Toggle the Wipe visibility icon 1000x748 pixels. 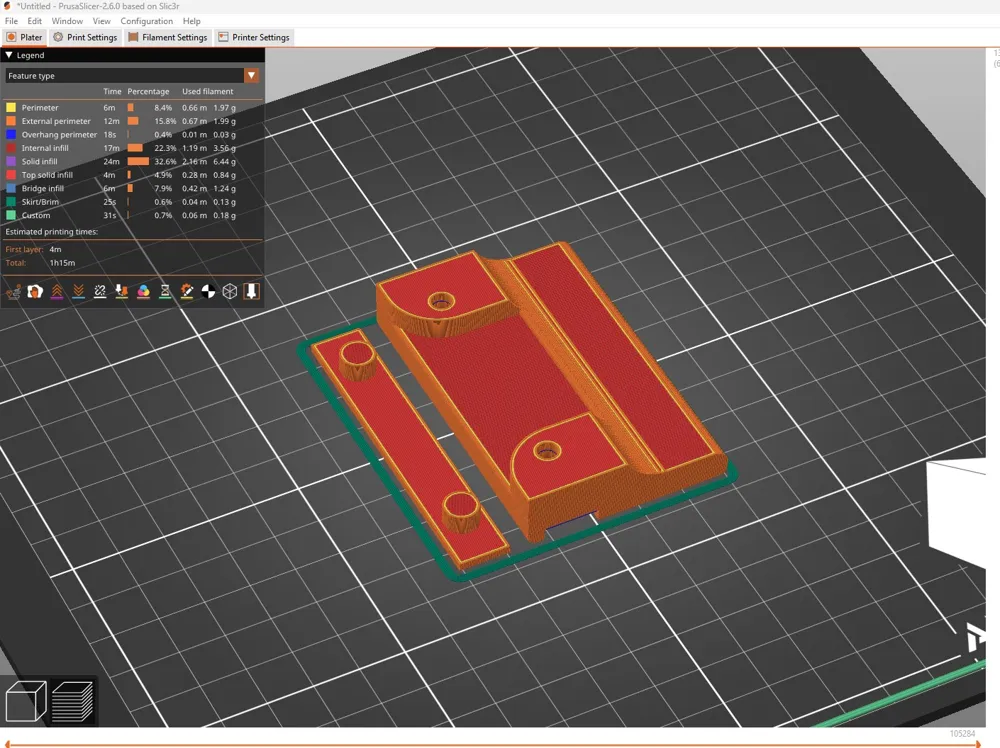pyautogui.click(x=35, y=291)
